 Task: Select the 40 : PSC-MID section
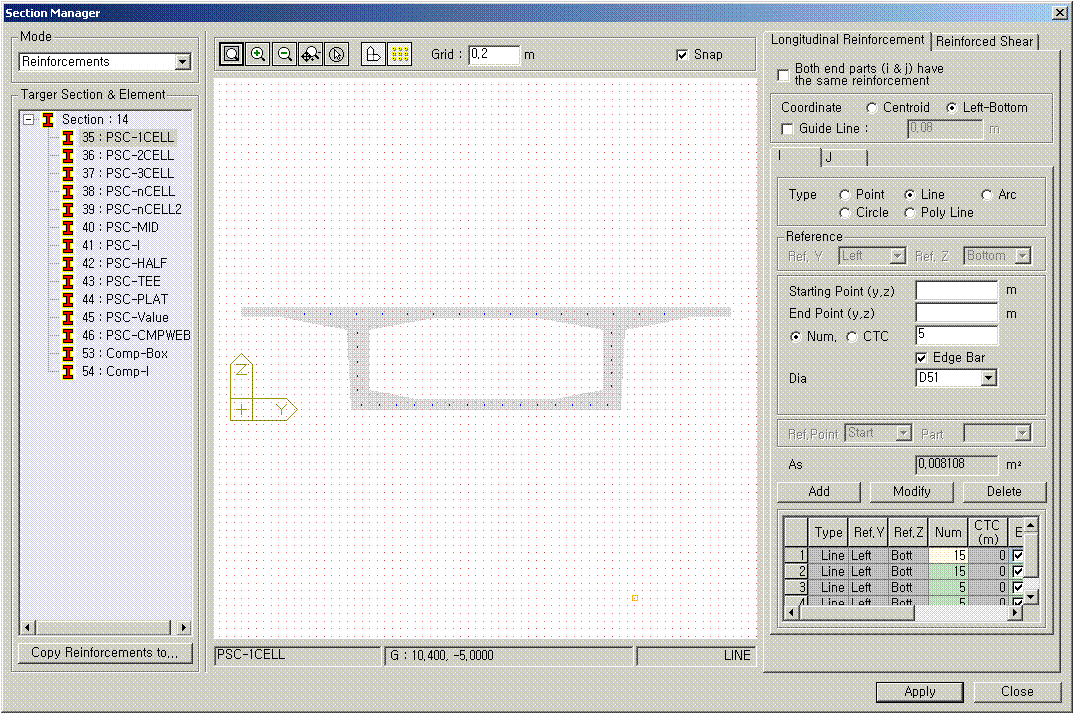pyautogui.click(x=132, y=227)
